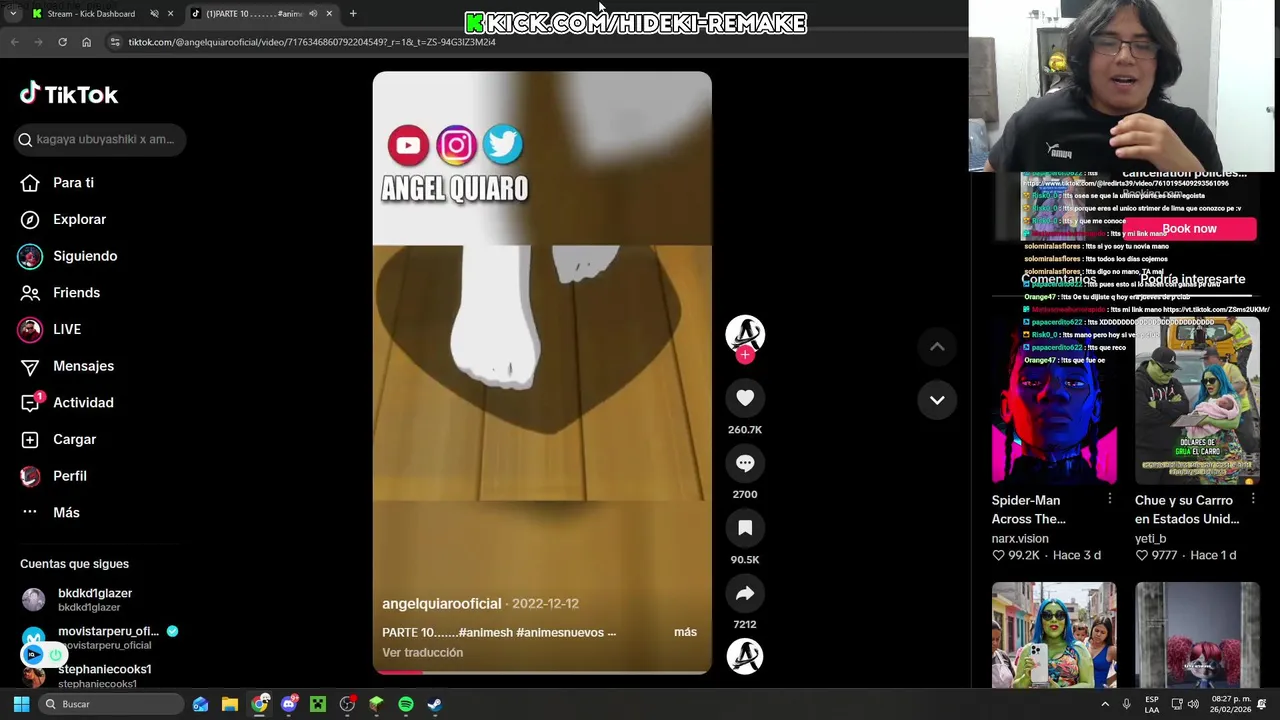Click the video progress bar
Image resolution: width=1280 pixels, height=720 pixels.
point(542,672)
